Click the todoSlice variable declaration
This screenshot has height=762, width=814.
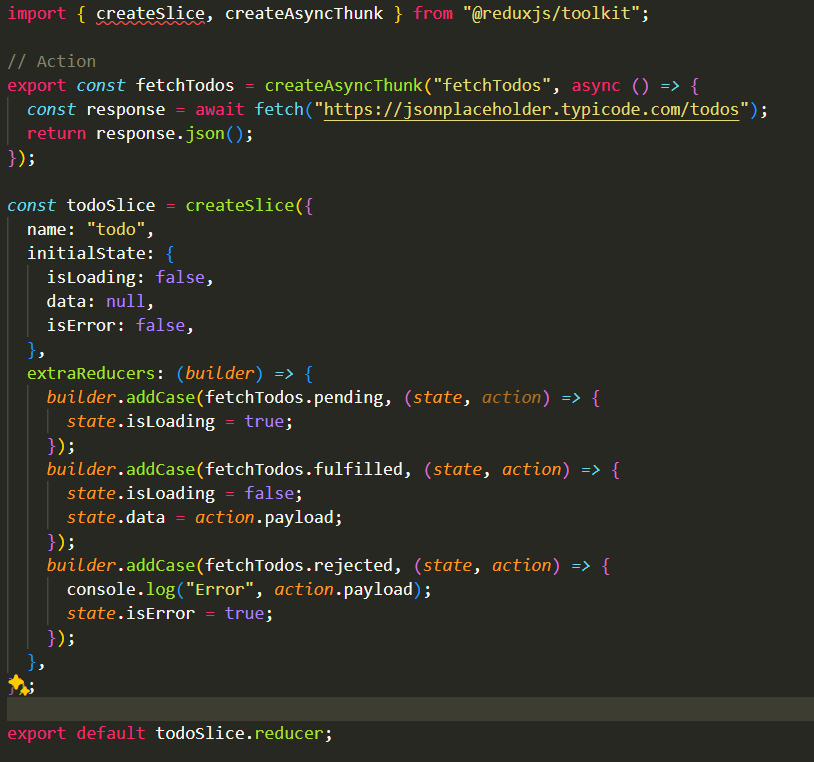[x=111, y=206]
